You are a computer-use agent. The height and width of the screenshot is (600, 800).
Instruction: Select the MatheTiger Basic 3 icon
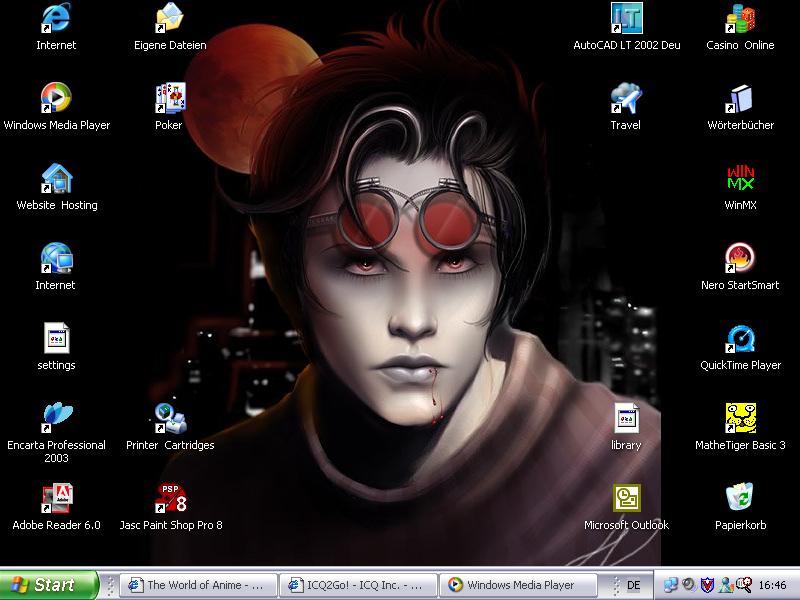(740, 417)
